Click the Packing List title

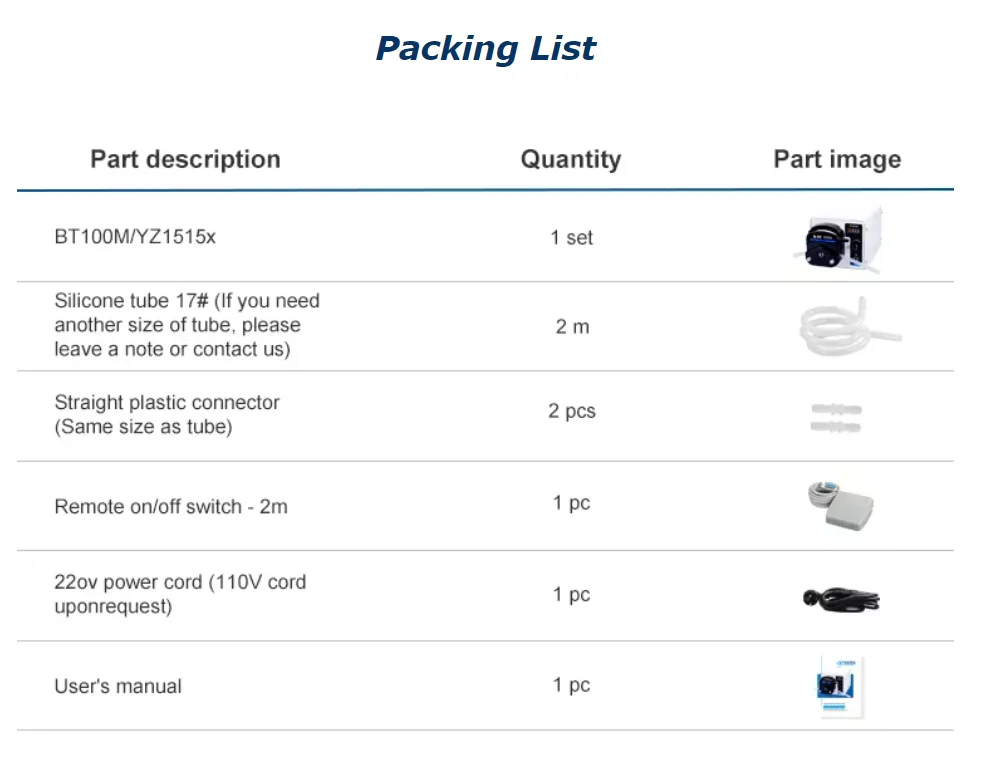coord(486,48)
